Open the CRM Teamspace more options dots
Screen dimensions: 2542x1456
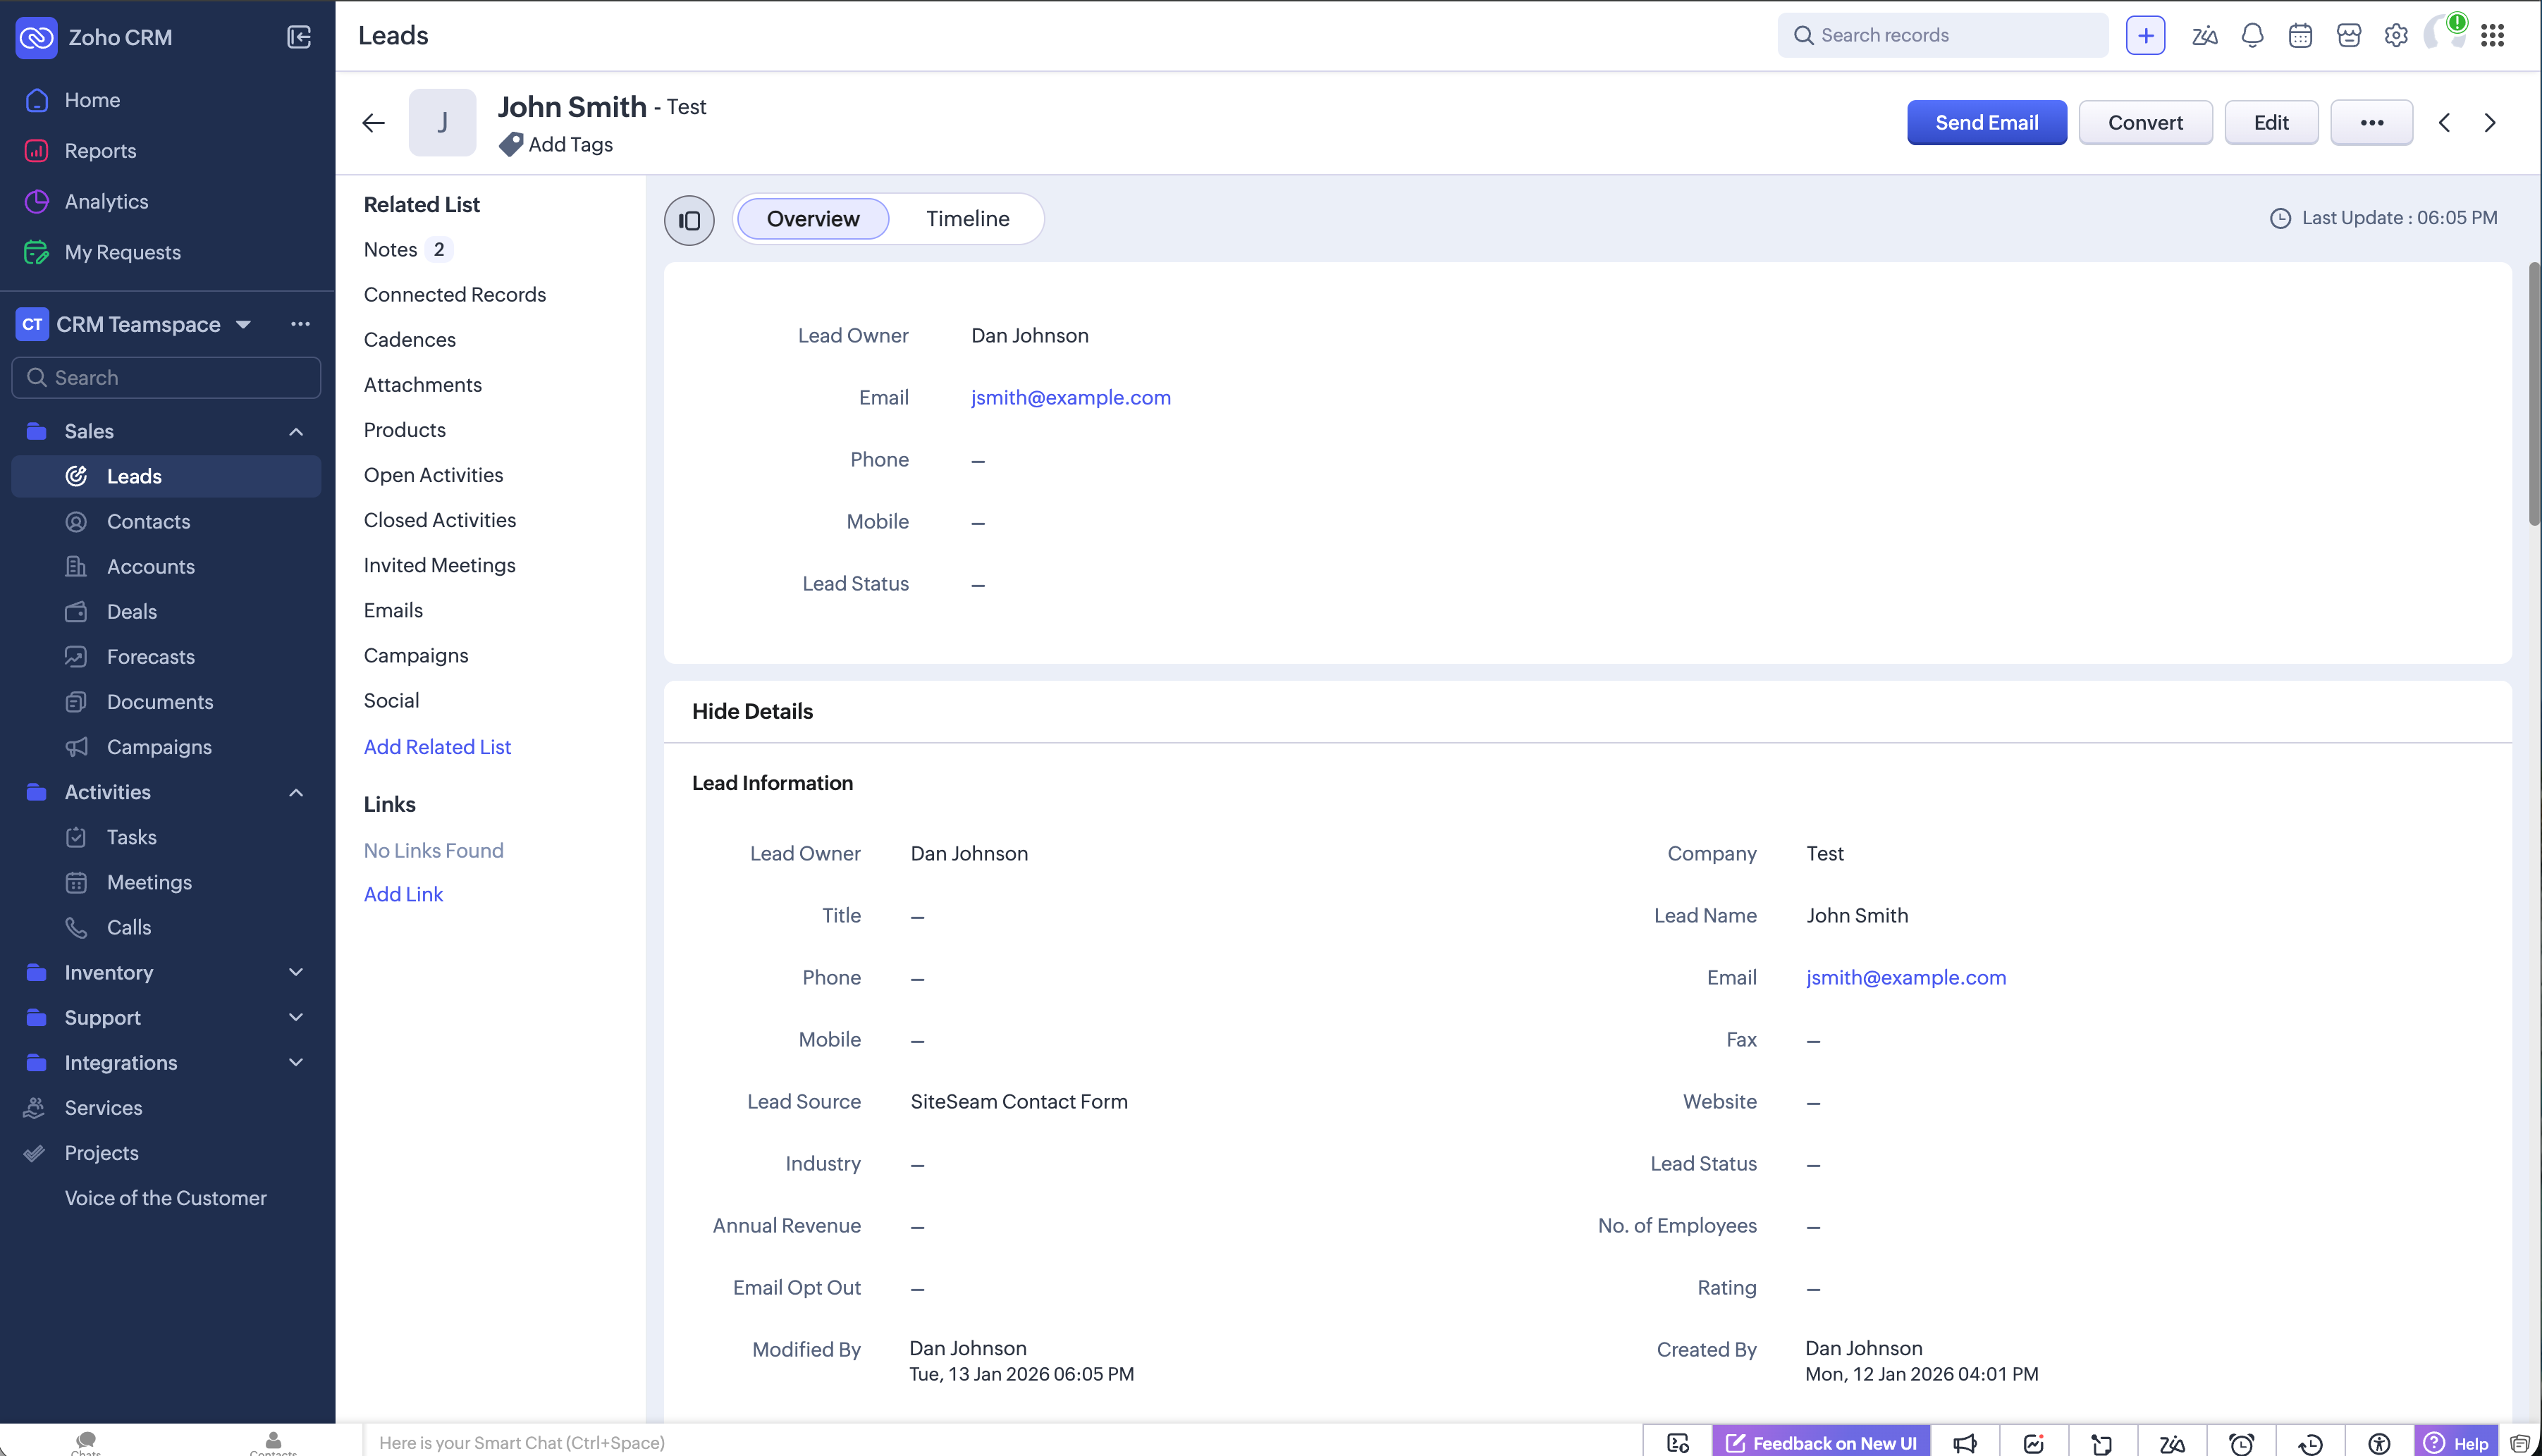300,324
